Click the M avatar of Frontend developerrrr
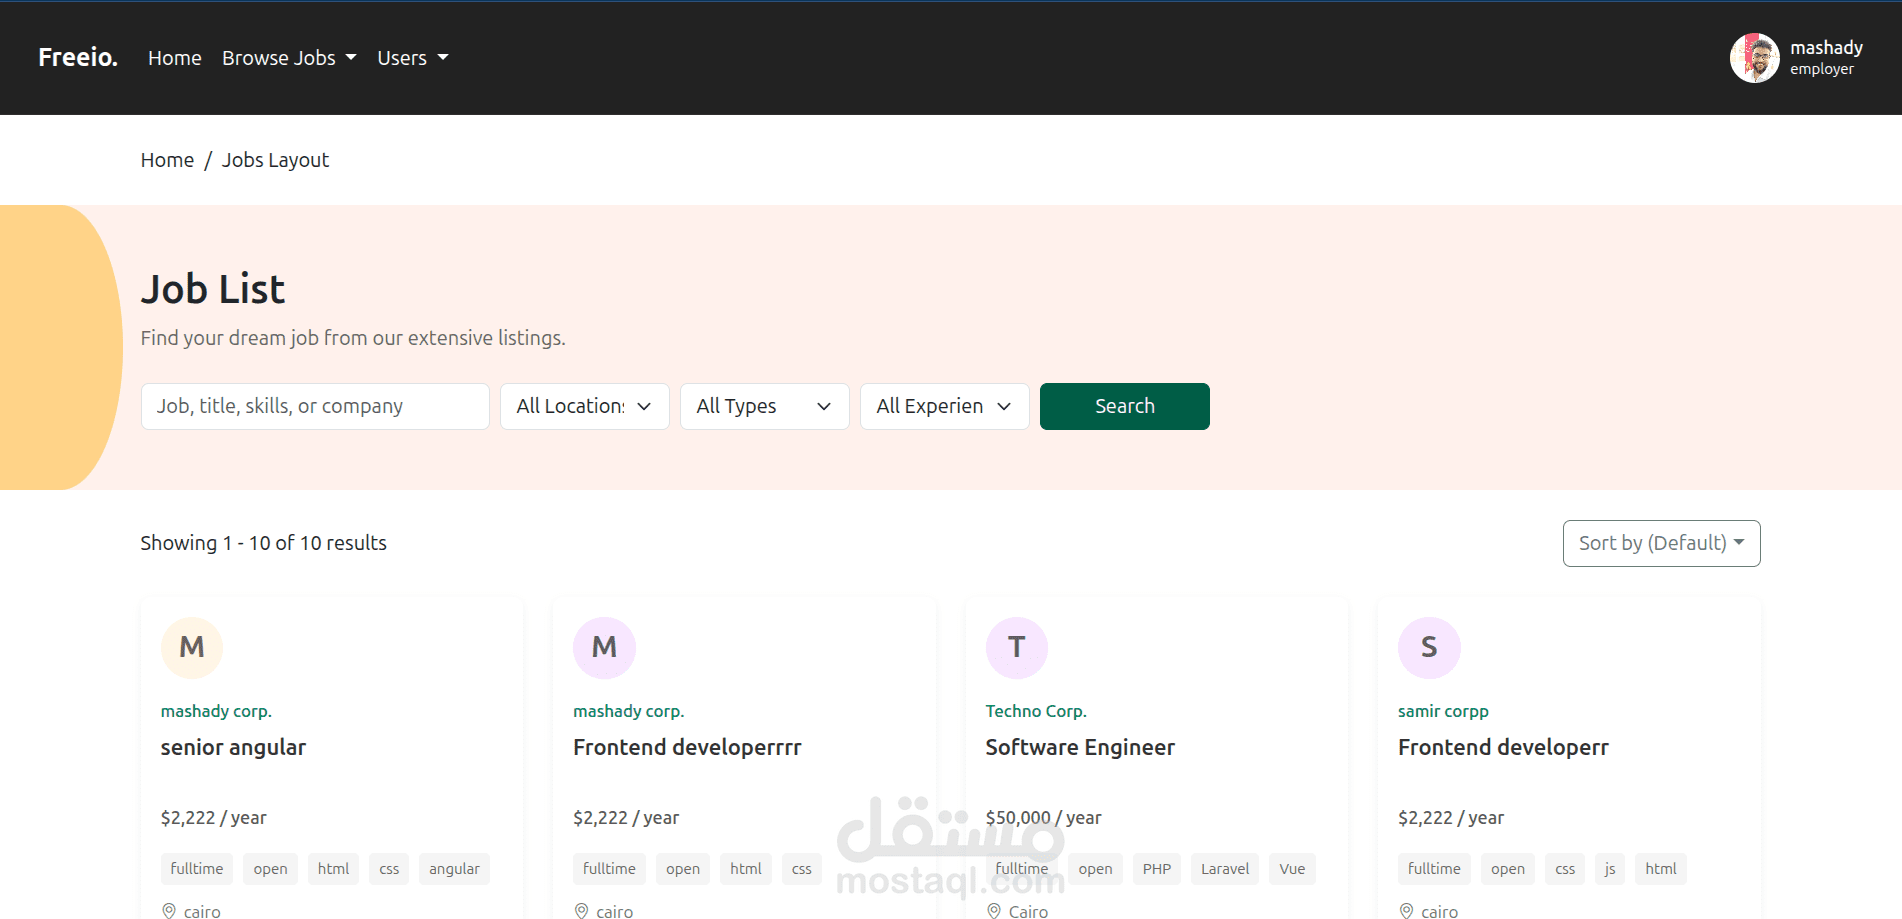The image size is (1902, 919). pos(604,647)
